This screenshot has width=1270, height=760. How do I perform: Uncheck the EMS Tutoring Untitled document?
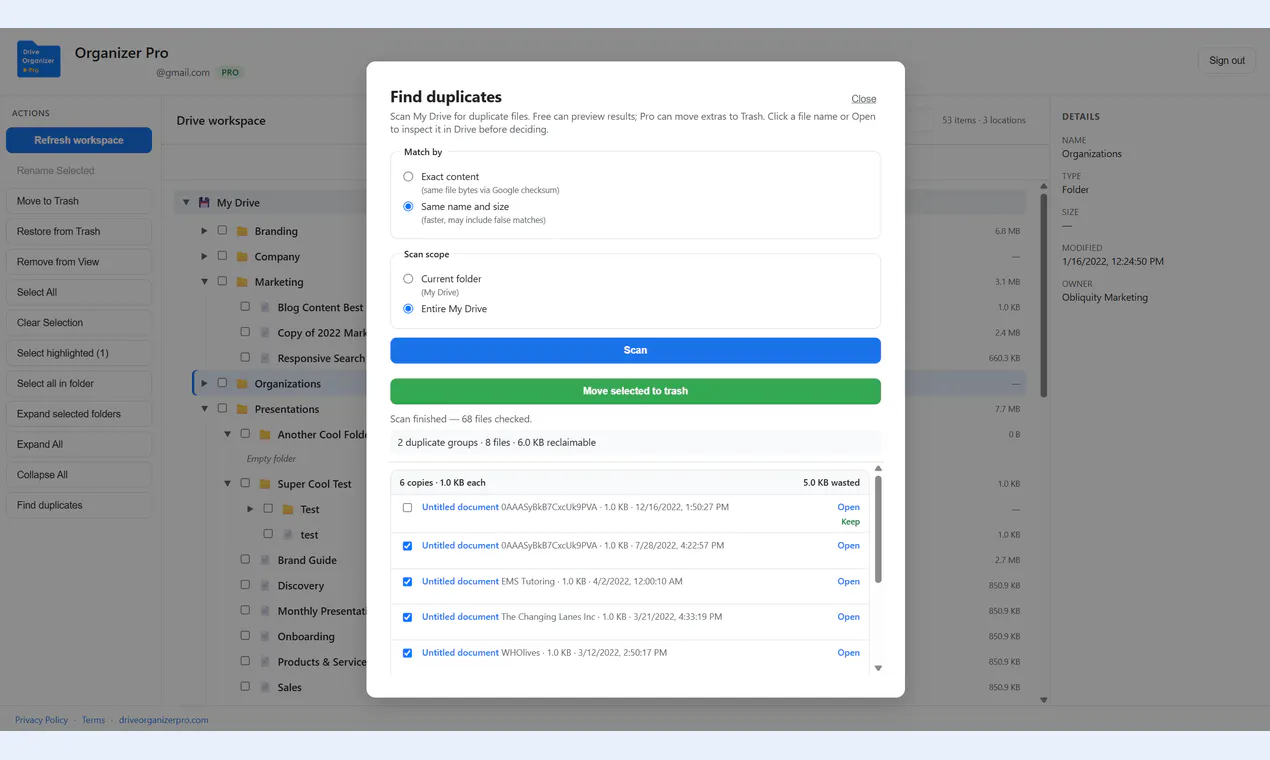(x=407, y=581)
